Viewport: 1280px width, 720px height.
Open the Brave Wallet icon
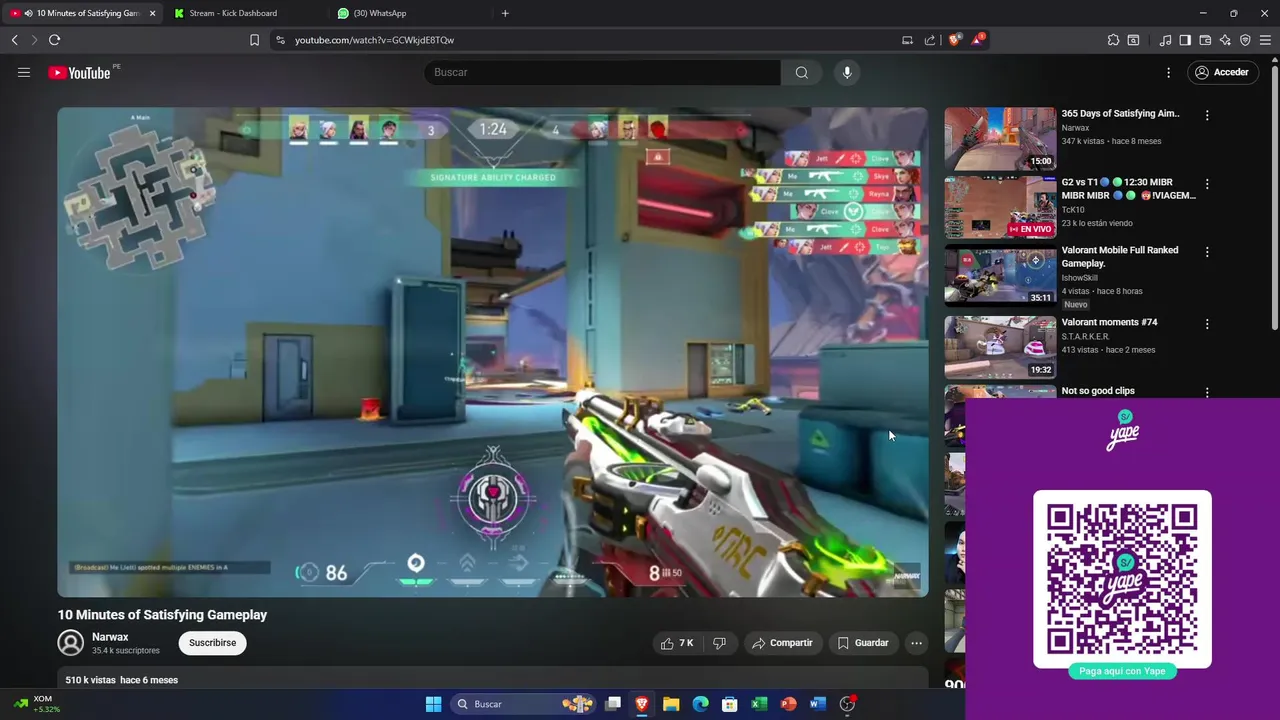coord(1205,40)
